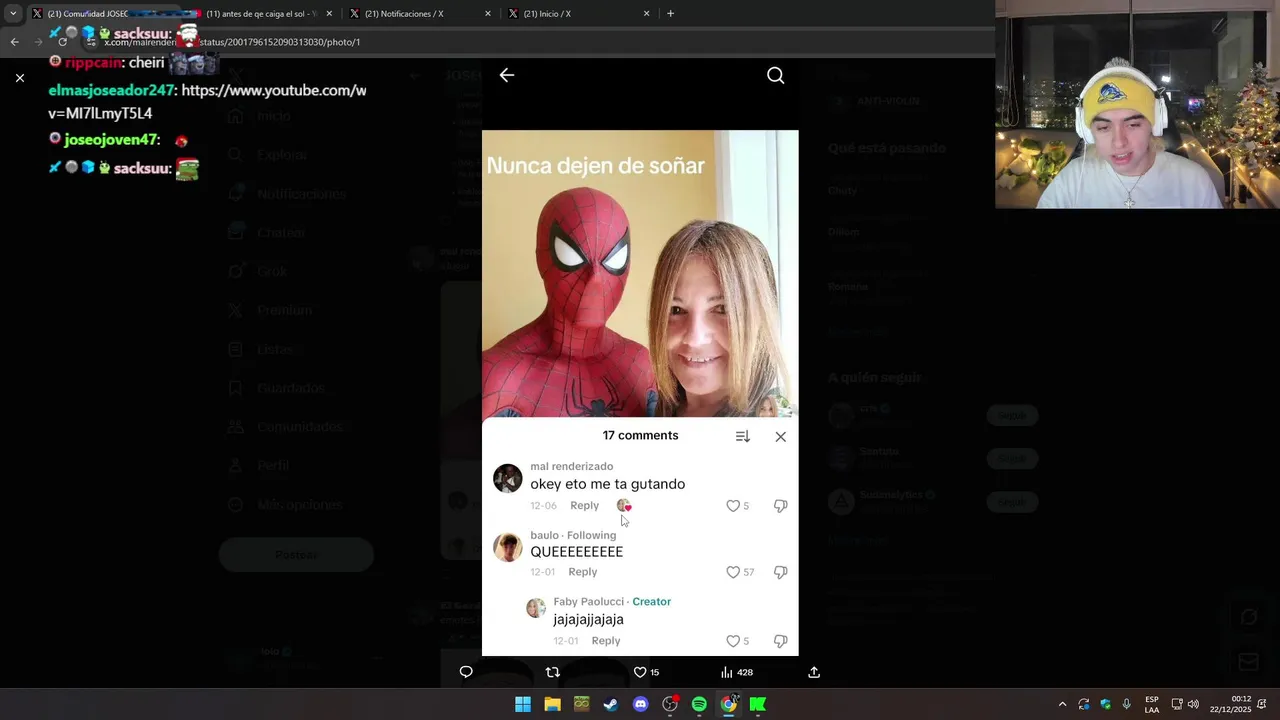Open OBS Studio from taskbar
This screenshot has height=720, width=1280.
pyautogui.click(x=670, y=704)
